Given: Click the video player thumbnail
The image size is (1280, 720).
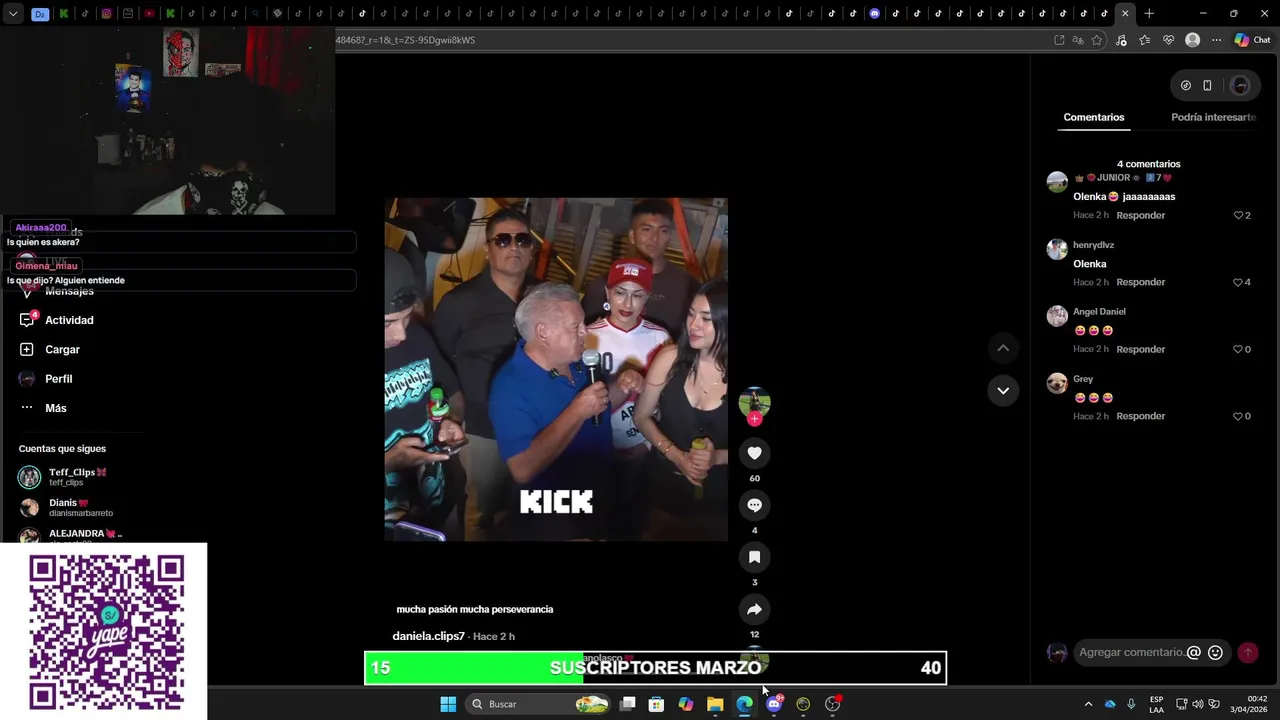Looking at the screenshot, I should 556,370.
